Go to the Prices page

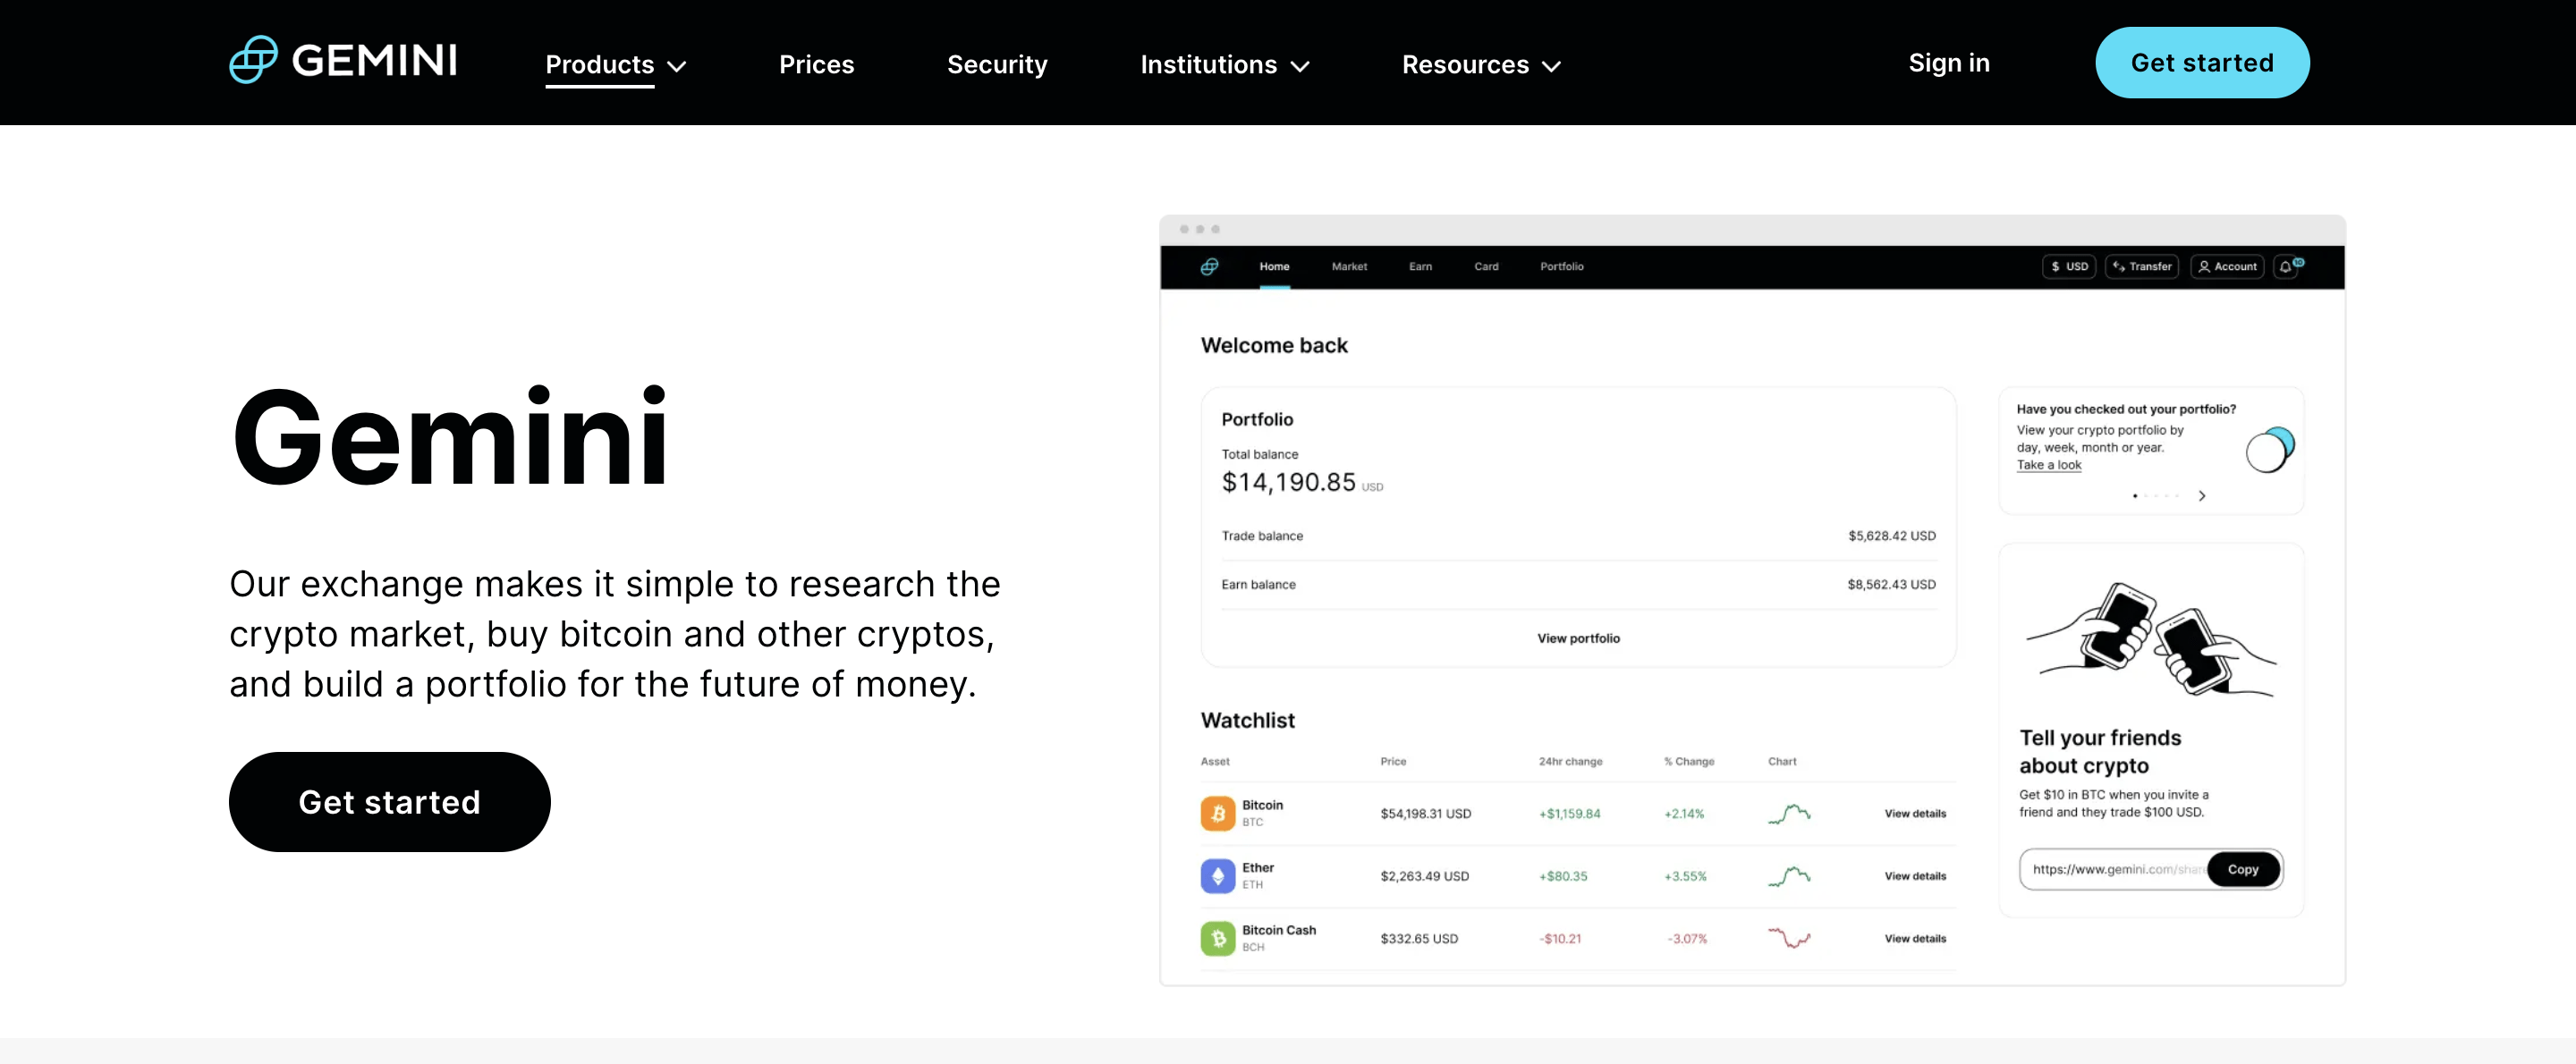[x=816, y=65]
